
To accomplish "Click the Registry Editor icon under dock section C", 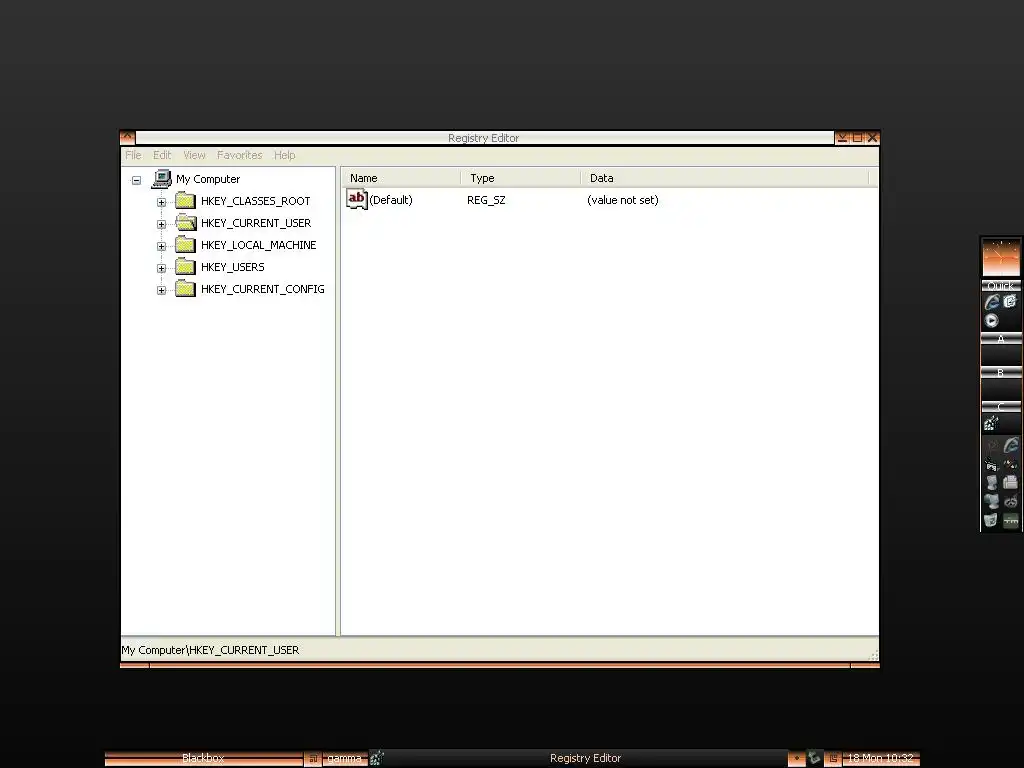I will pyautogui.click(x=991, y=424).
